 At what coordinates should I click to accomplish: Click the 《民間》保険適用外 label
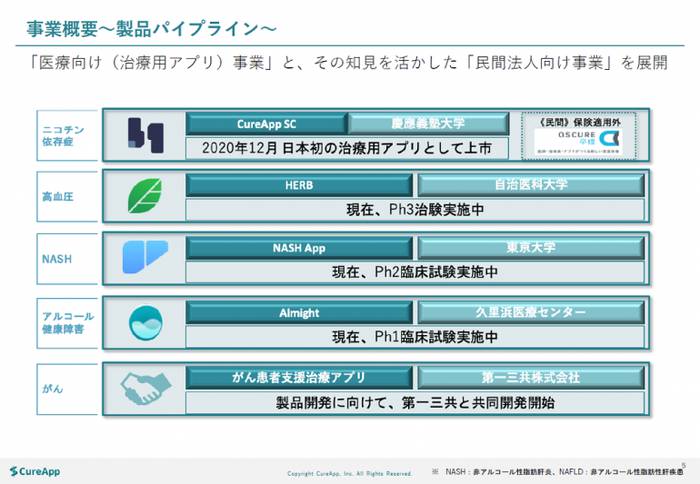(x=579, y=122)
